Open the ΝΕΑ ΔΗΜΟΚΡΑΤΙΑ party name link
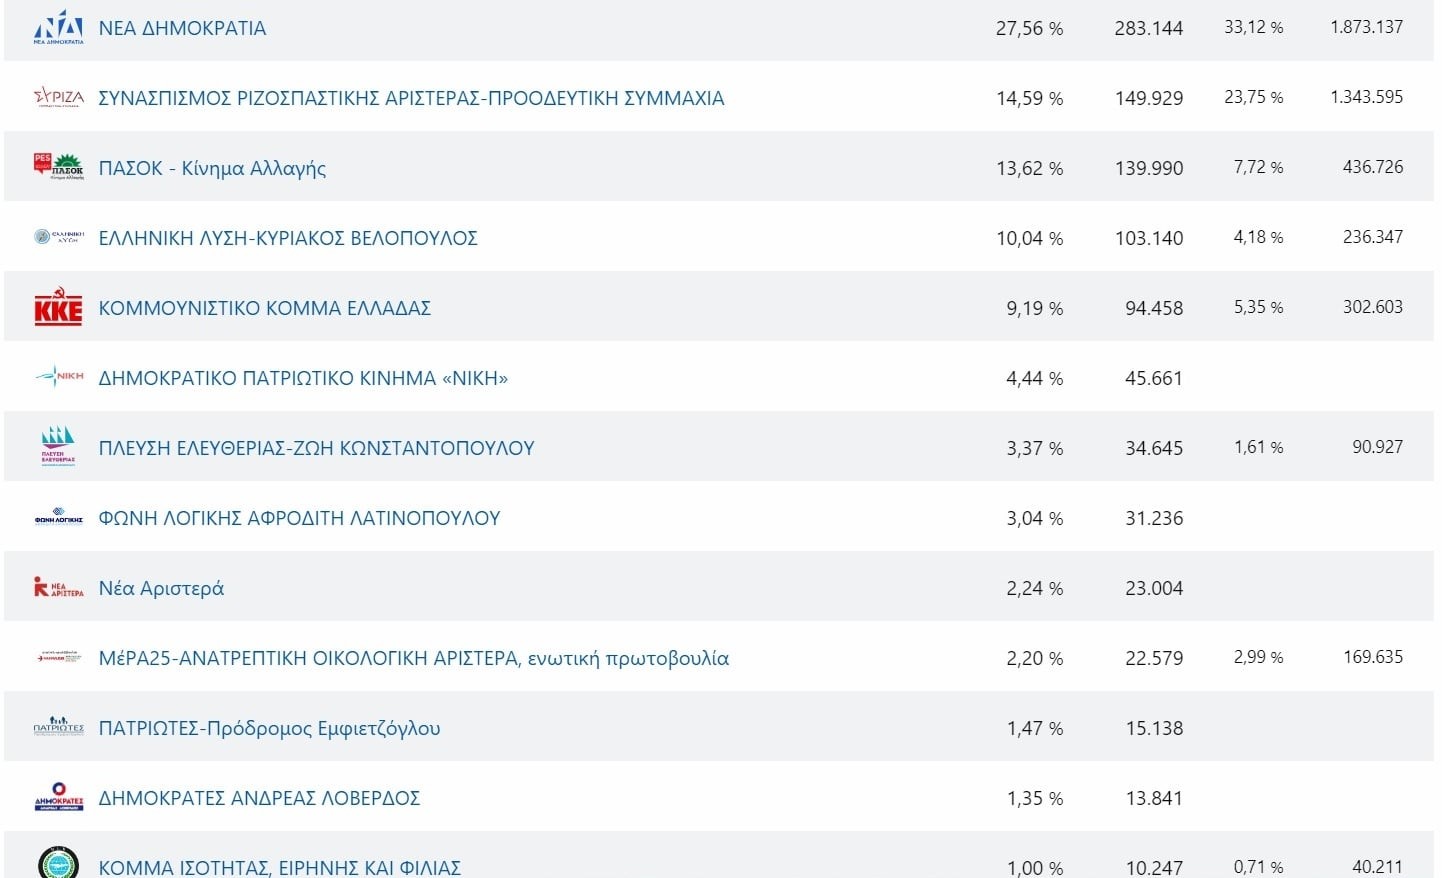Screen dimensions: 1442x878 pos(182,28)
